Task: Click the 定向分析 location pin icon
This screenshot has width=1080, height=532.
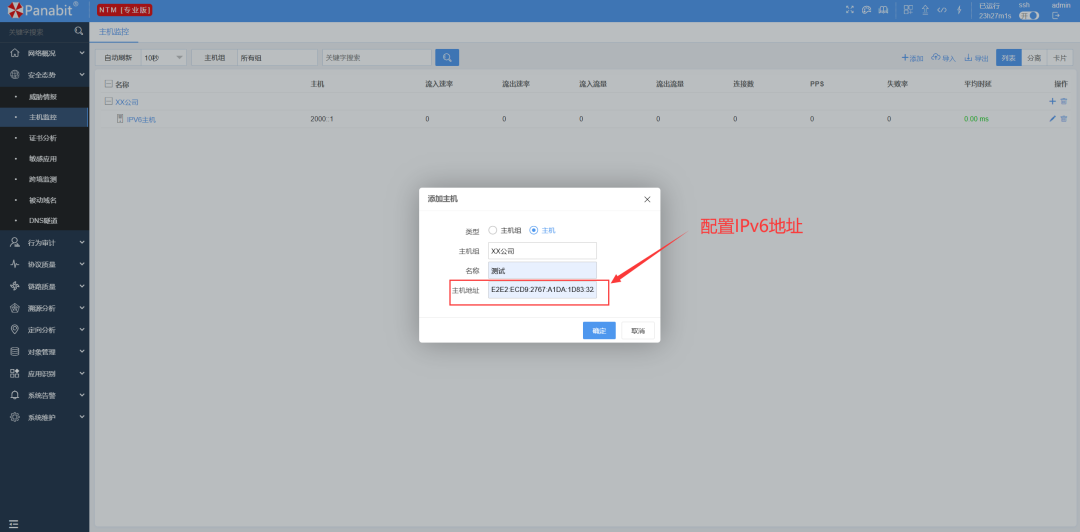Action: point(14,329)
